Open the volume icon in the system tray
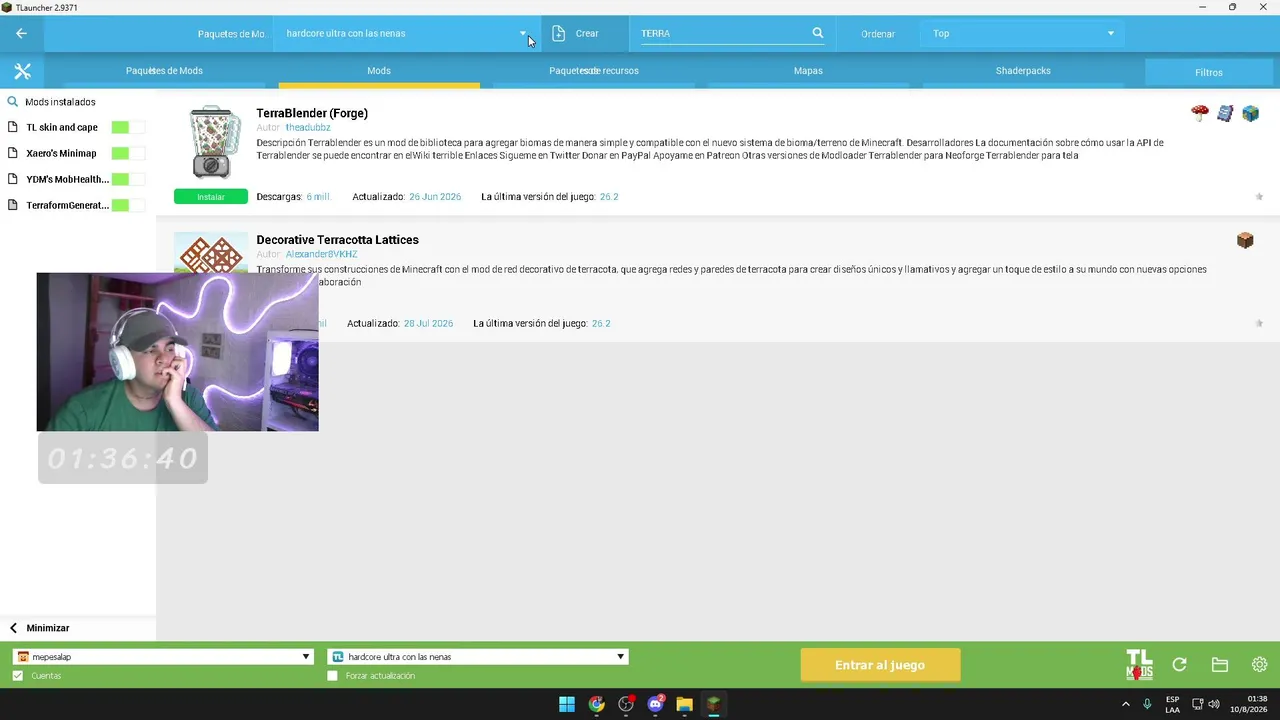The height and width of the screenshot is (720, 1280). [x=1214, y=704]
